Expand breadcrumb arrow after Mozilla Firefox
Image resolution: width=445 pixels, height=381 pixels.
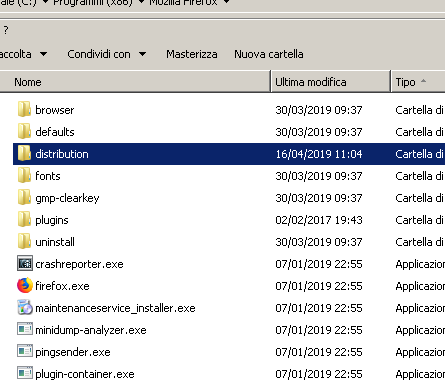pyautogui.click(x=226, y=3)
